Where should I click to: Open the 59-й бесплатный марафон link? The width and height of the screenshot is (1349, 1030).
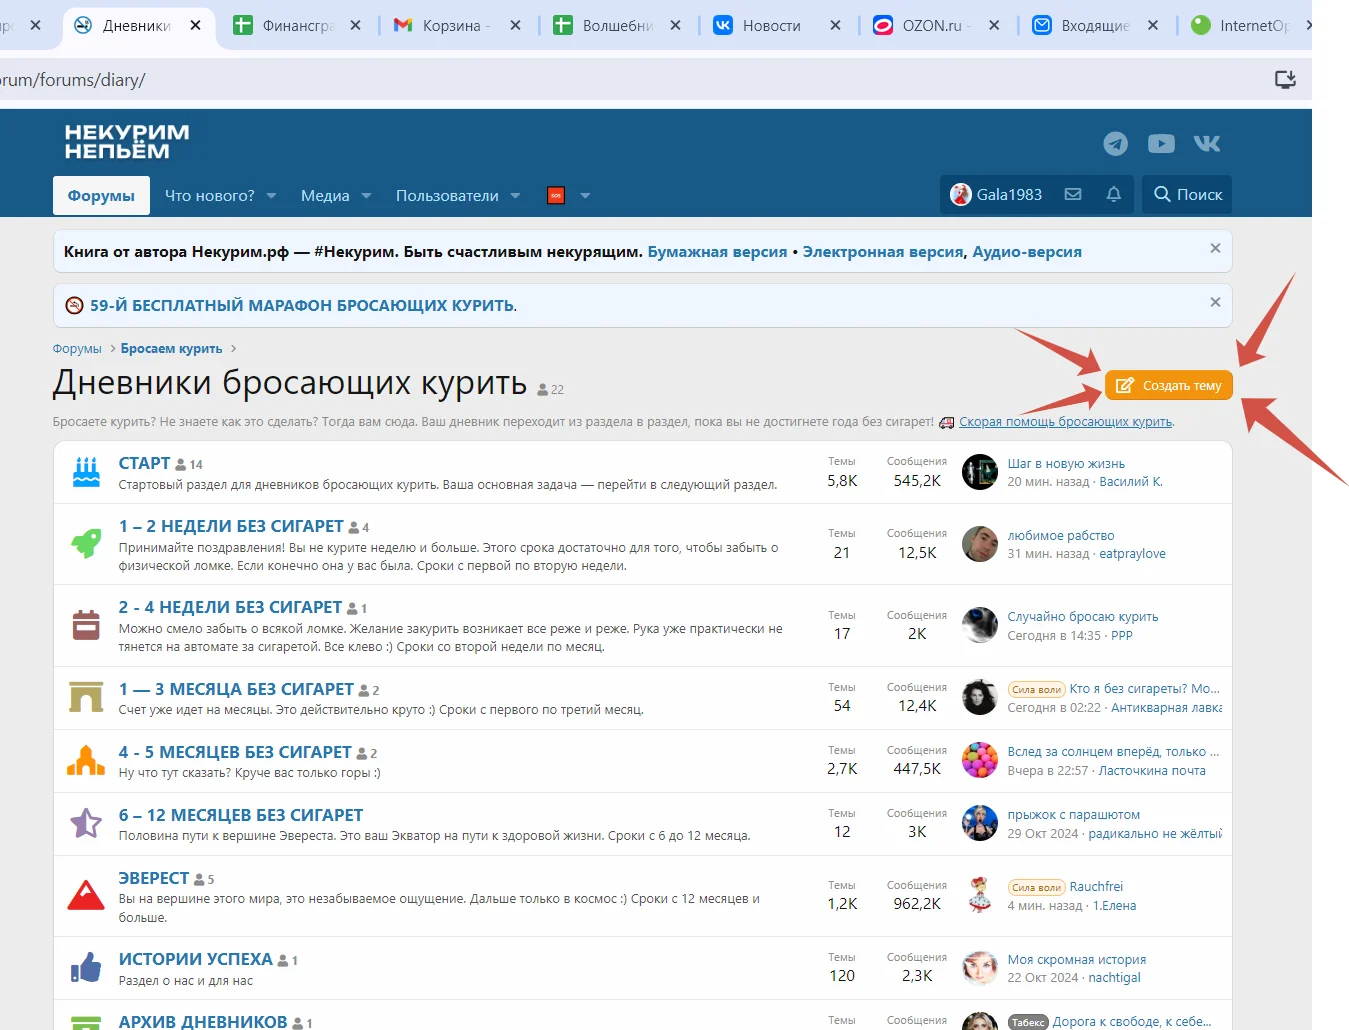303,306
